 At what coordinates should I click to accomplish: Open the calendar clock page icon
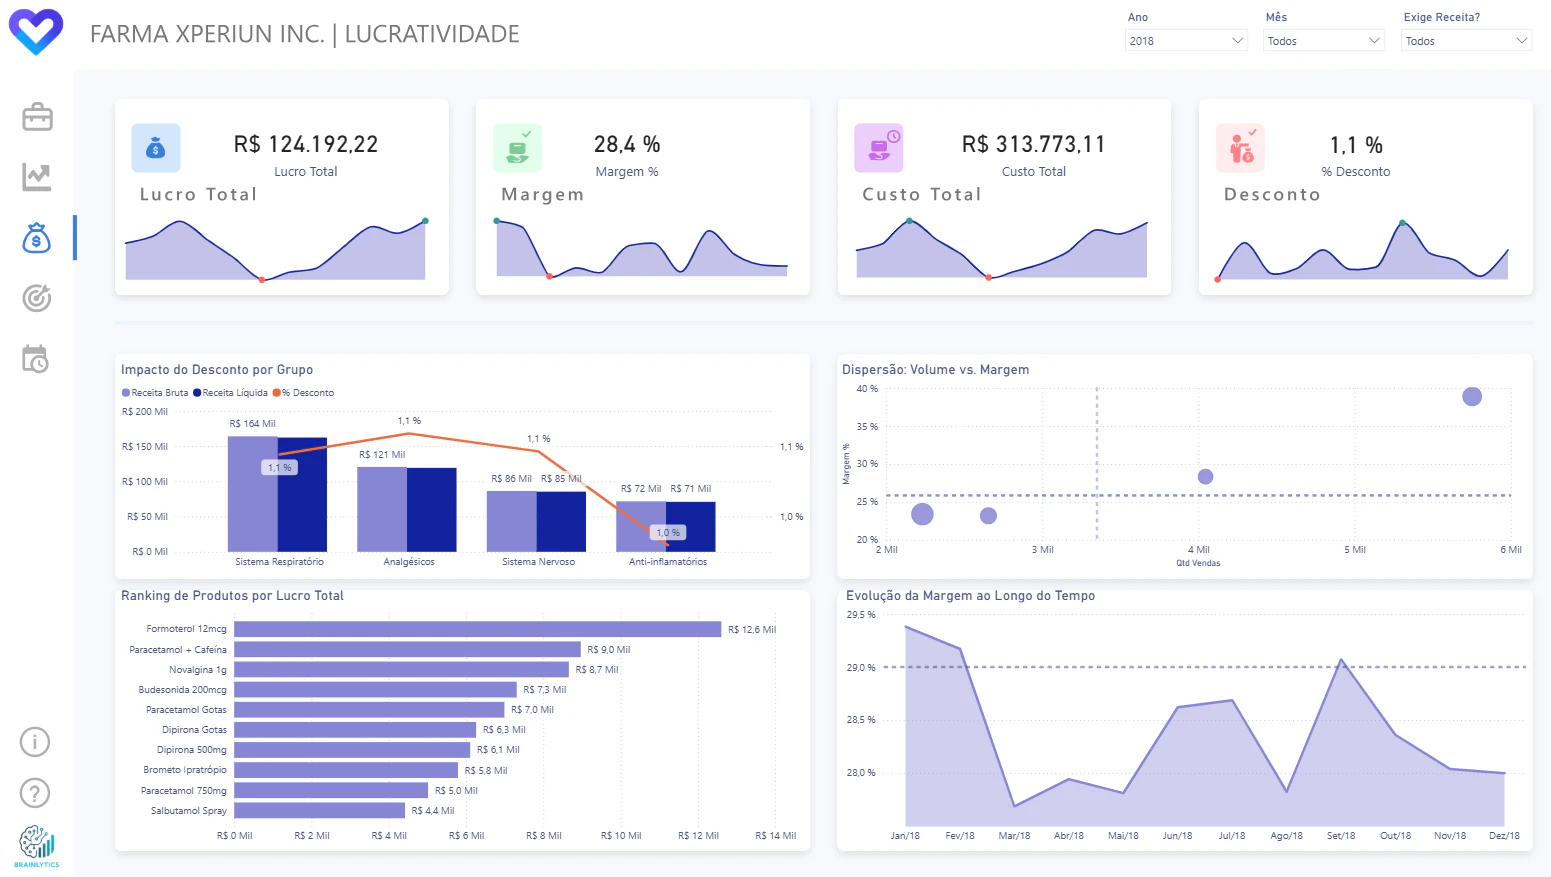[36, 359]
